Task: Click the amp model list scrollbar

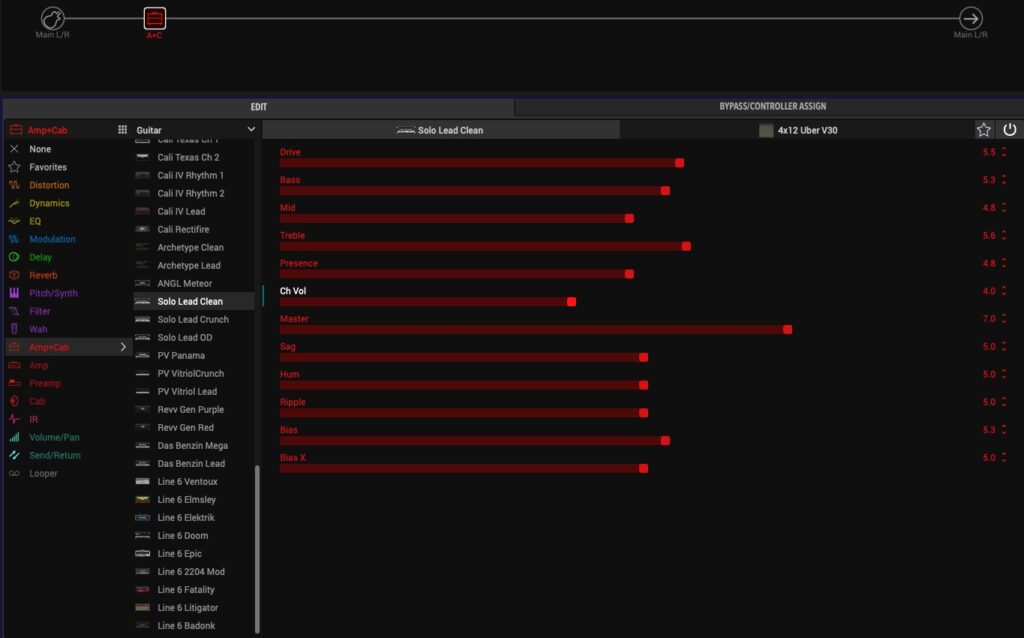Action: [257, 548]
